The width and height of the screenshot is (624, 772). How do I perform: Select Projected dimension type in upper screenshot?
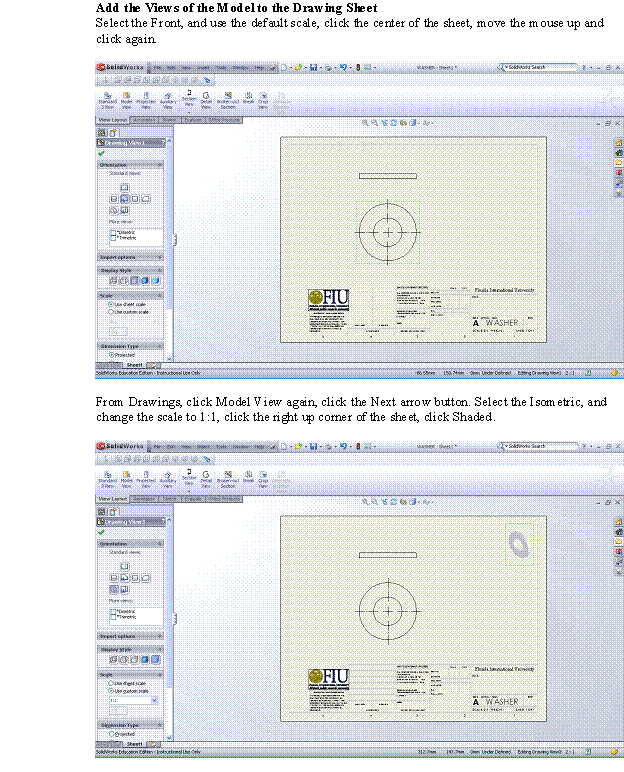point(111,354)
